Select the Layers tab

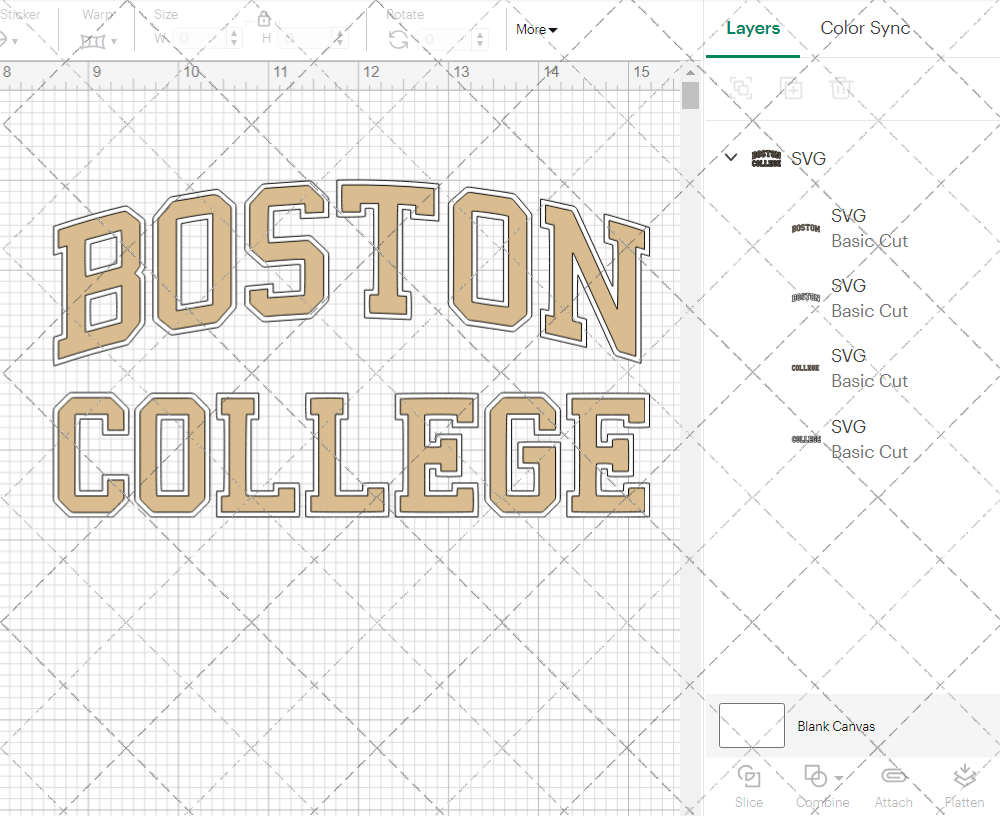tap(753, 28)
